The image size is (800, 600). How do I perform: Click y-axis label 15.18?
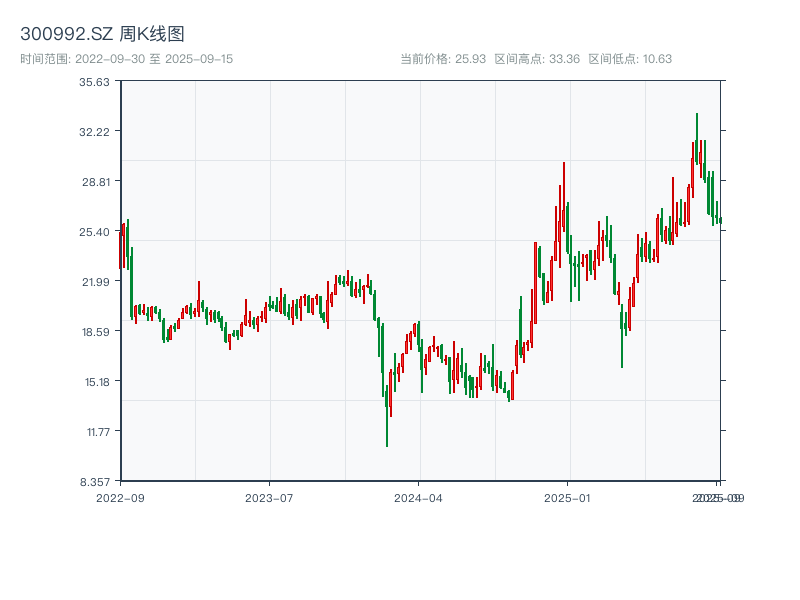pyautogui.click(x=97, y=382)
